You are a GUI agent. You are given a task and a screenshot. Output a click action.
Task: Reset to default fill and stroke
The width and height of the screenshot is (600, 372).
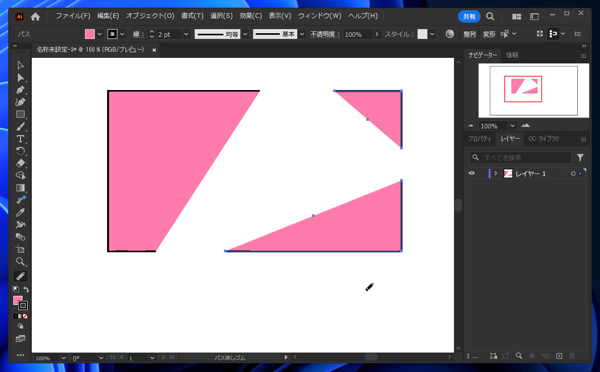[16, 289]
